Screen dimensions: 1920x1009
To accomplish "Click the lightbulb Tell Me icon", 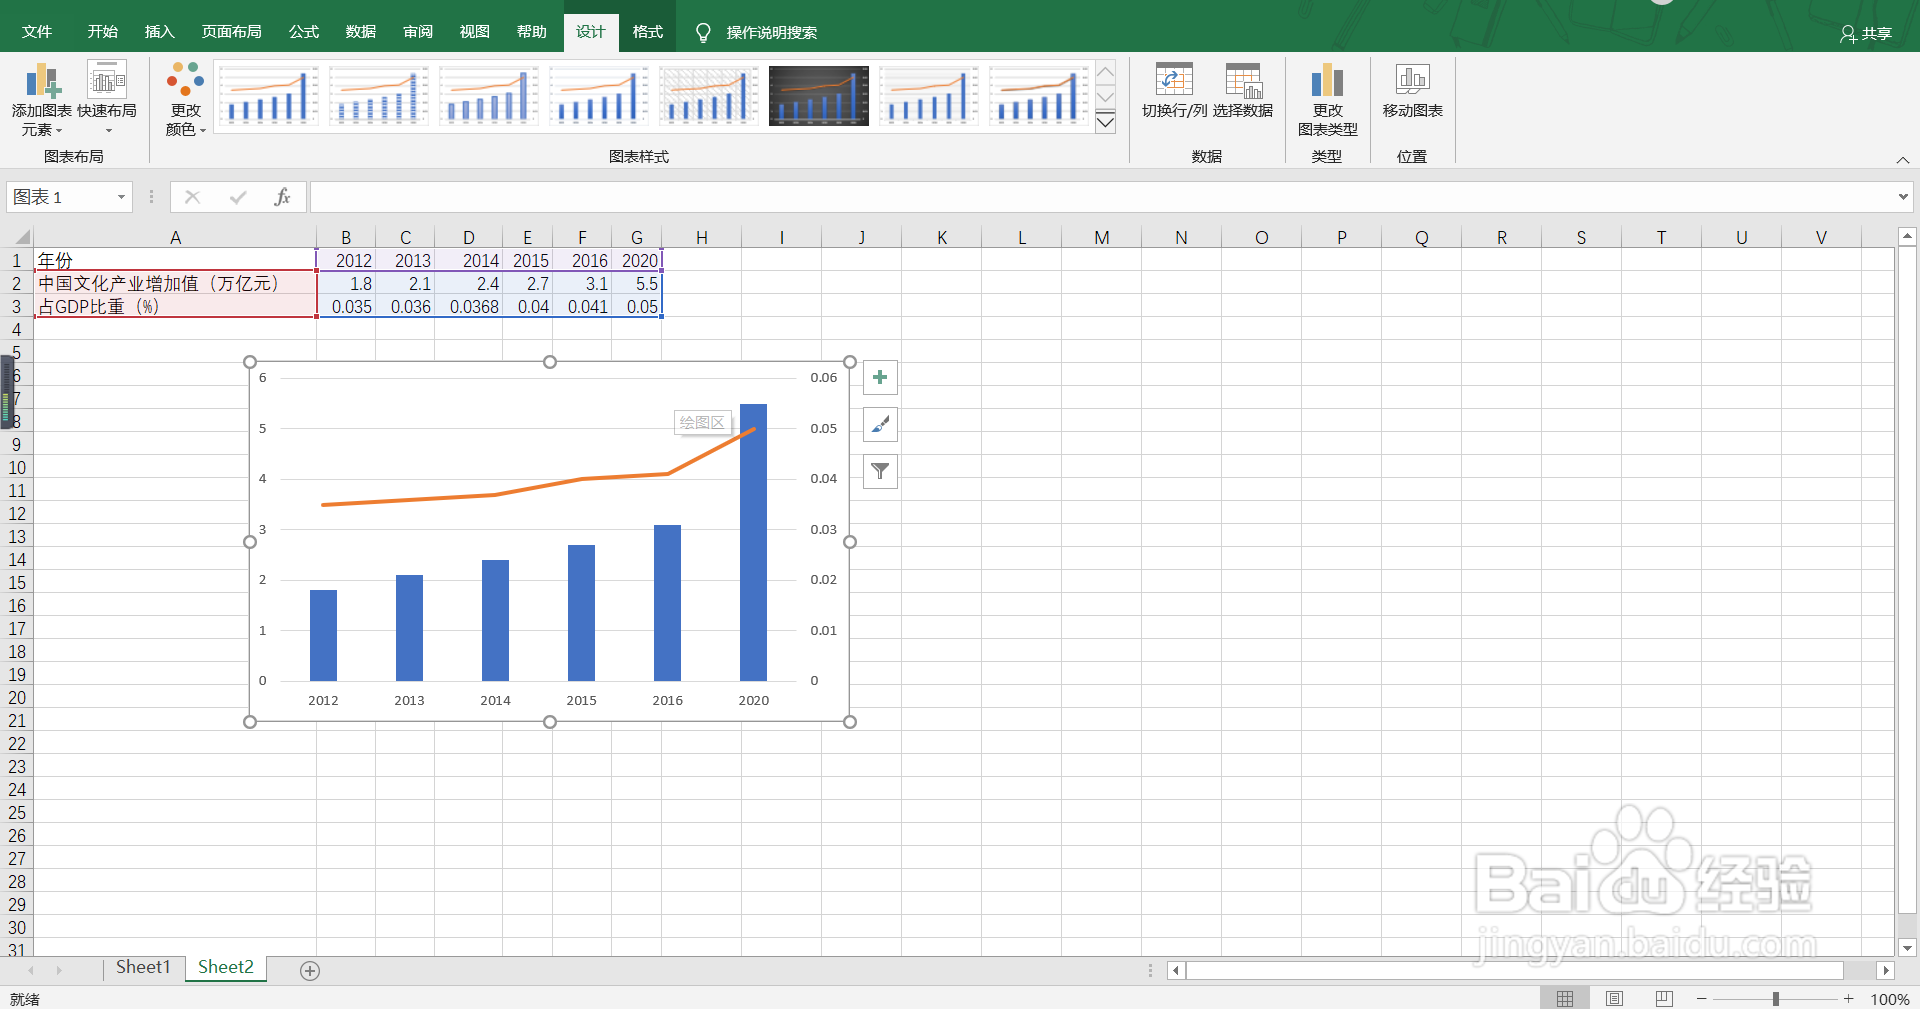I will click(703, 33).
